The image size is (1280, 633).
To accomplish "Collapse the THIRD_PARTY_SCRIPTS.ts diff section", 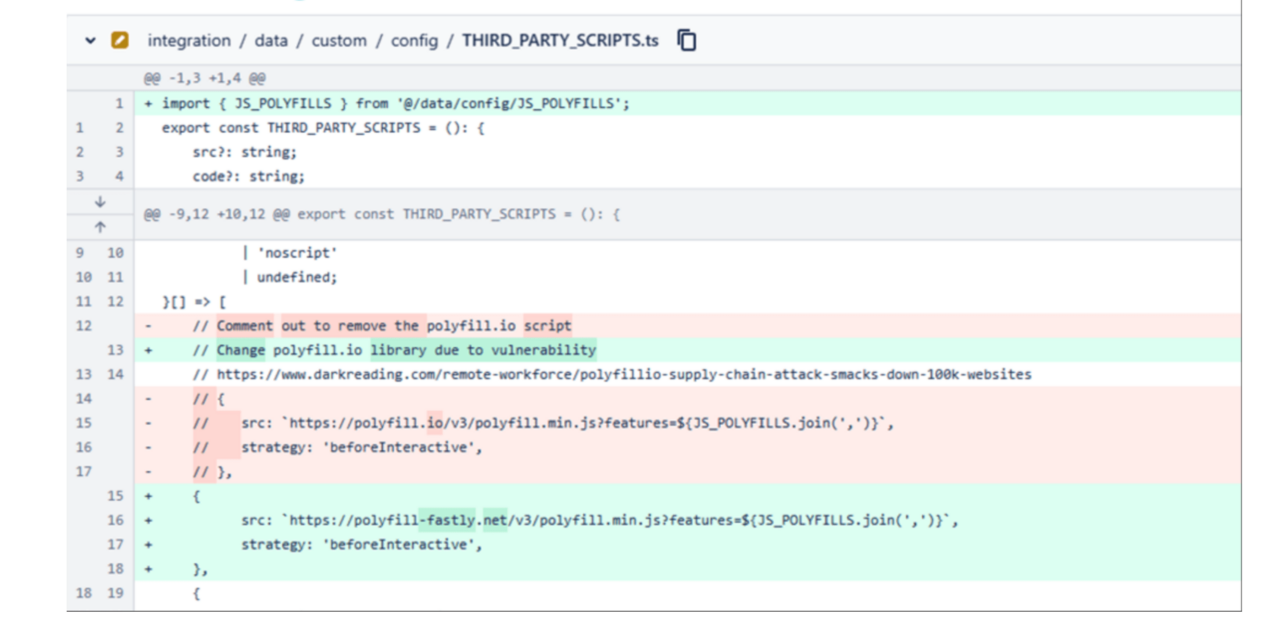I will (x=90, y=40).
